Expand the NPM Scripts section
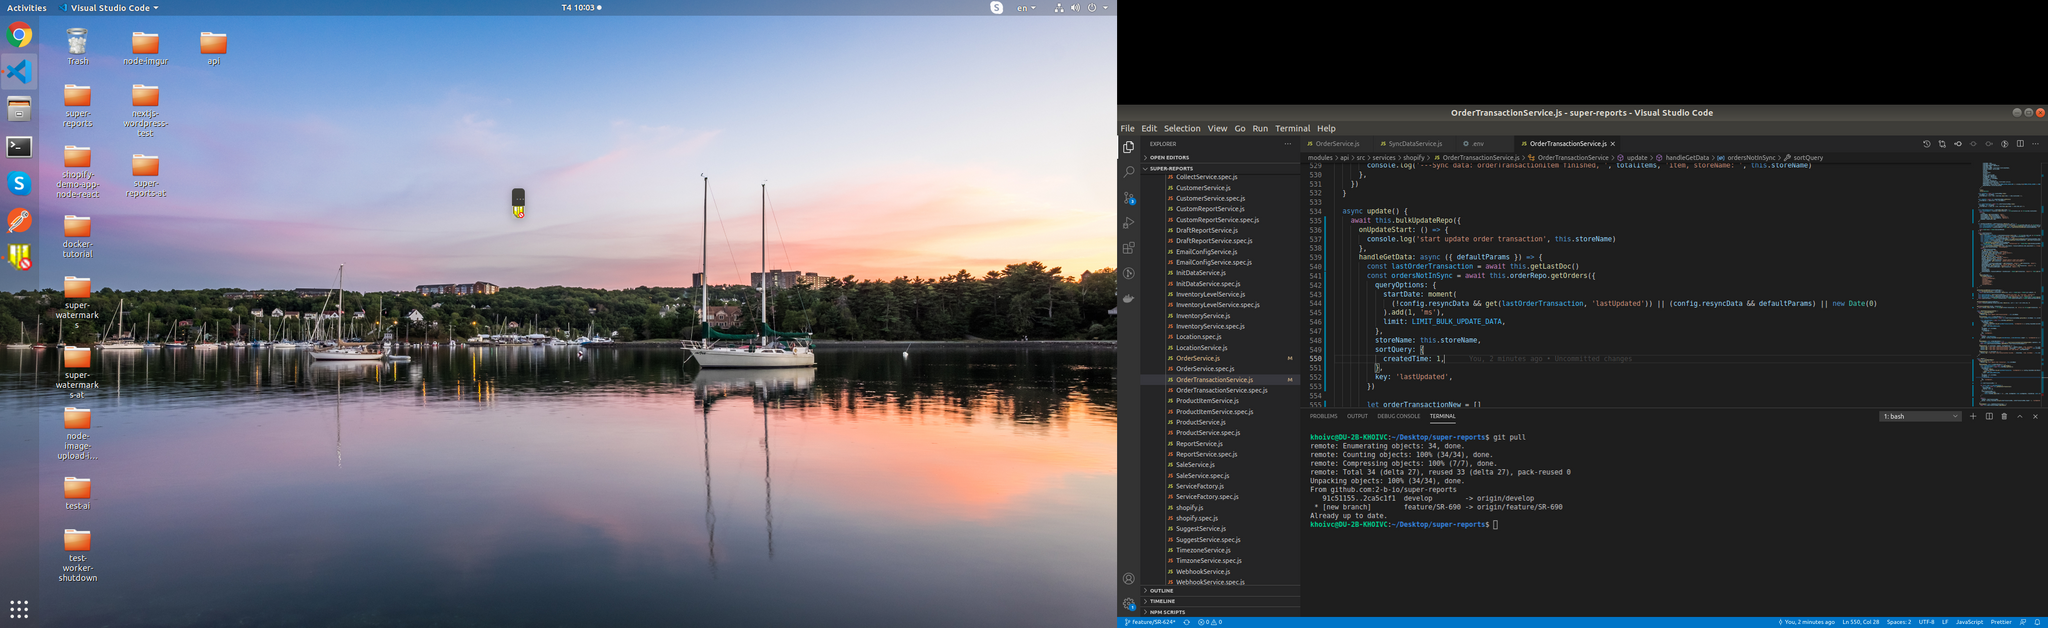The width and height of the screenshot is (2048, 628). tap(1166, 612)
